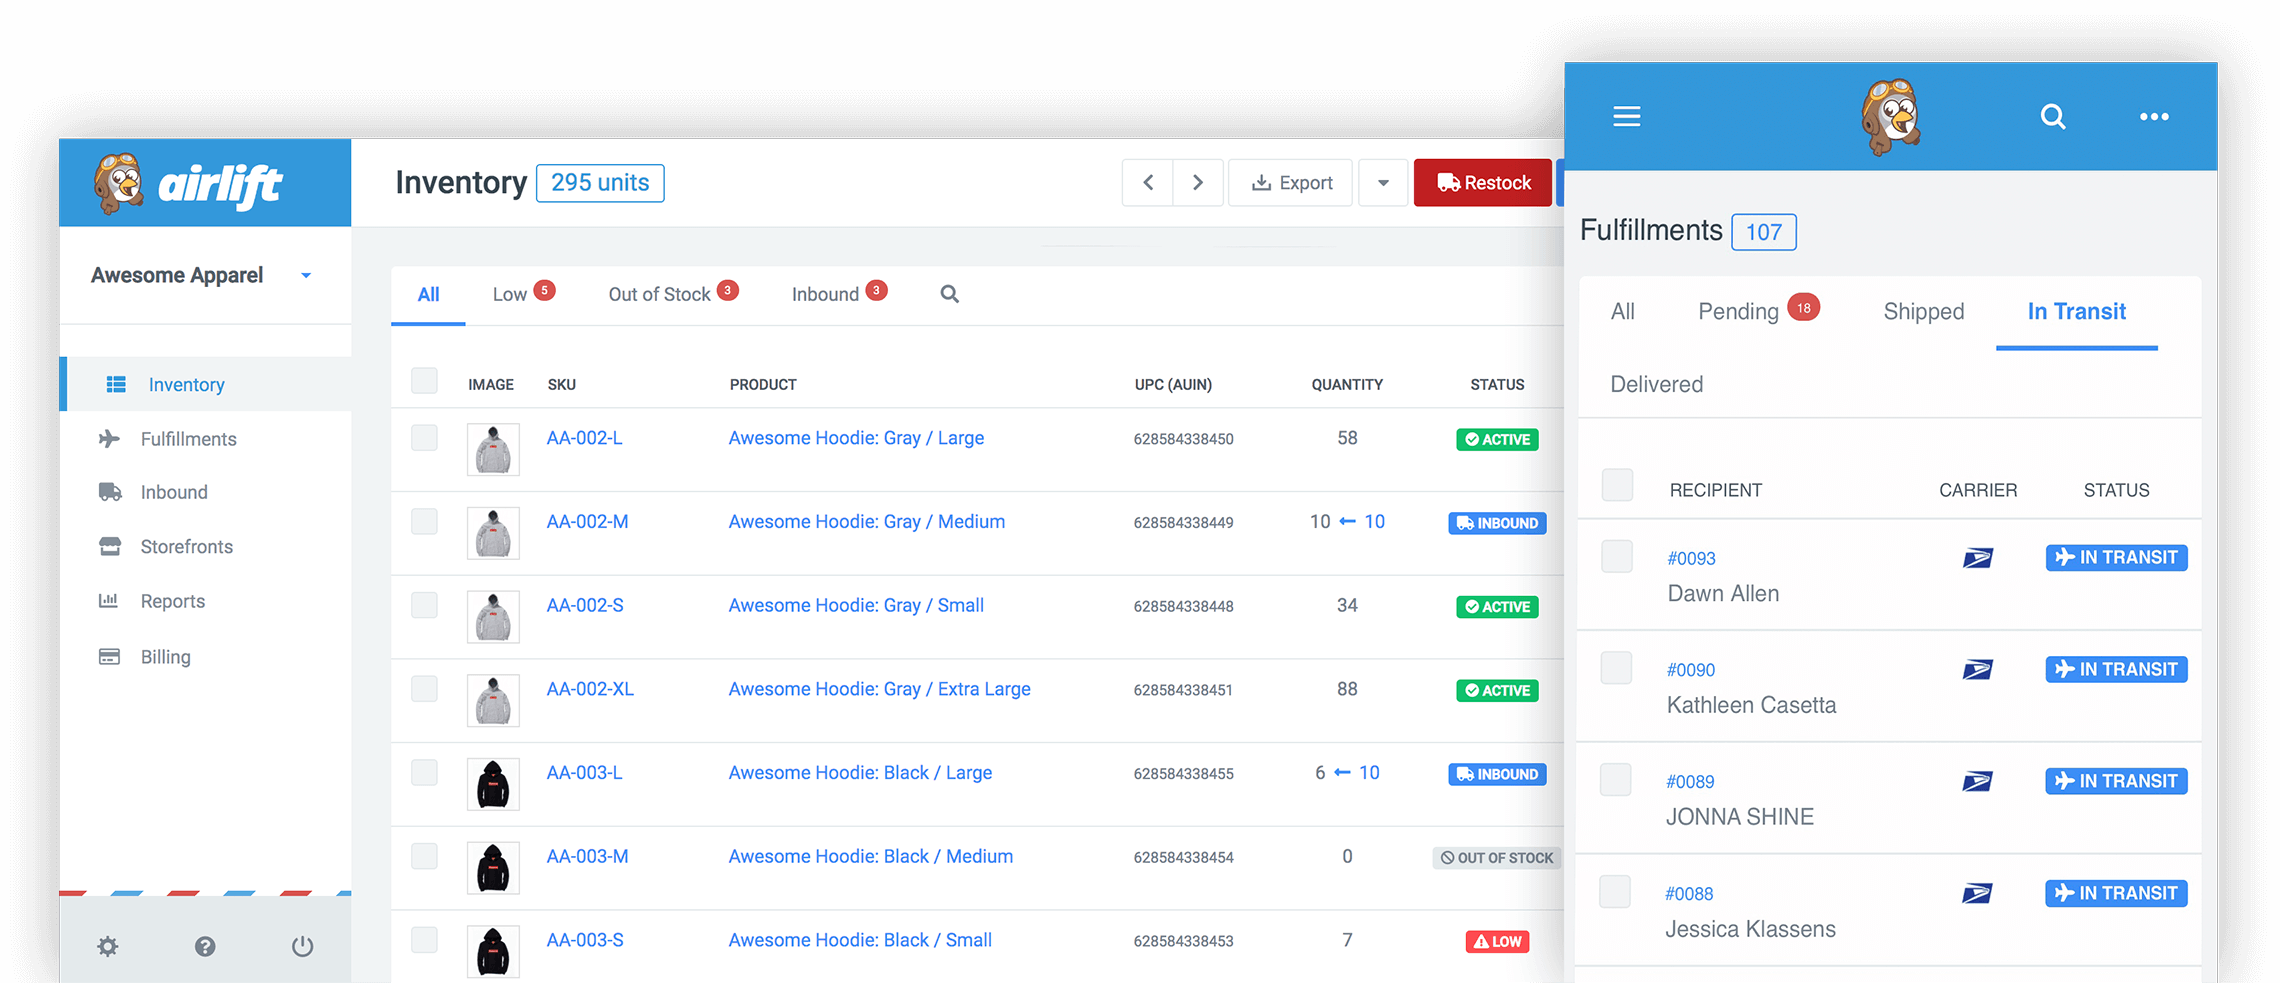This screenshot has height=983, width=2280.
Task: Check the box for AA-002-L row
Action: pos(424,438)
